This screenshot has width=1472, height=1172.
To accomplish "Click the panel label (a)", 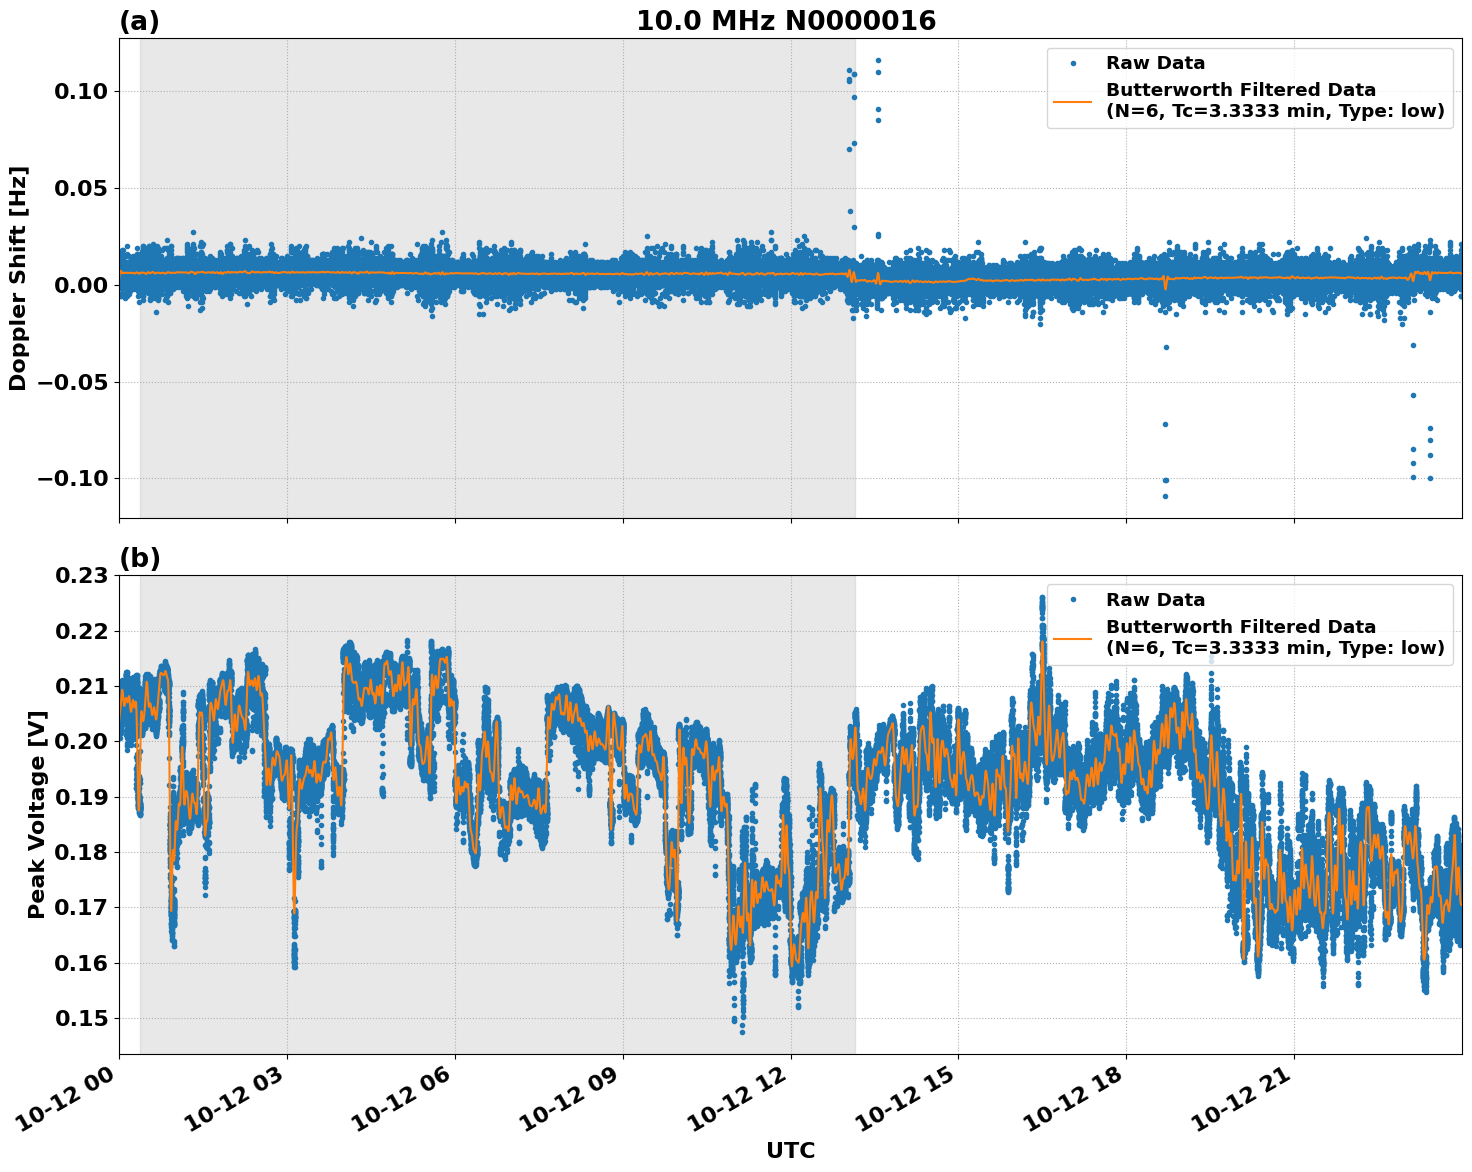I will pyautogui.click(x=139, y=21).
